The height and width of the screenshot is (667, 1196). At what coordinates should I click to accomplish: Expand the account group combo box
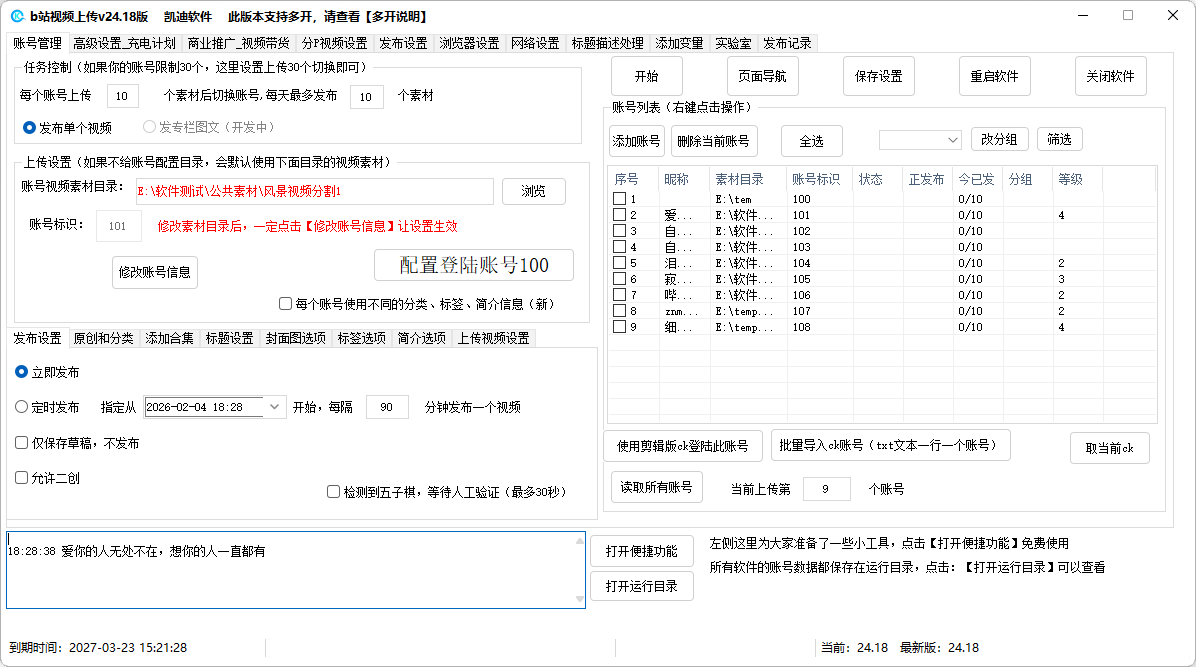tap(951, 140)
